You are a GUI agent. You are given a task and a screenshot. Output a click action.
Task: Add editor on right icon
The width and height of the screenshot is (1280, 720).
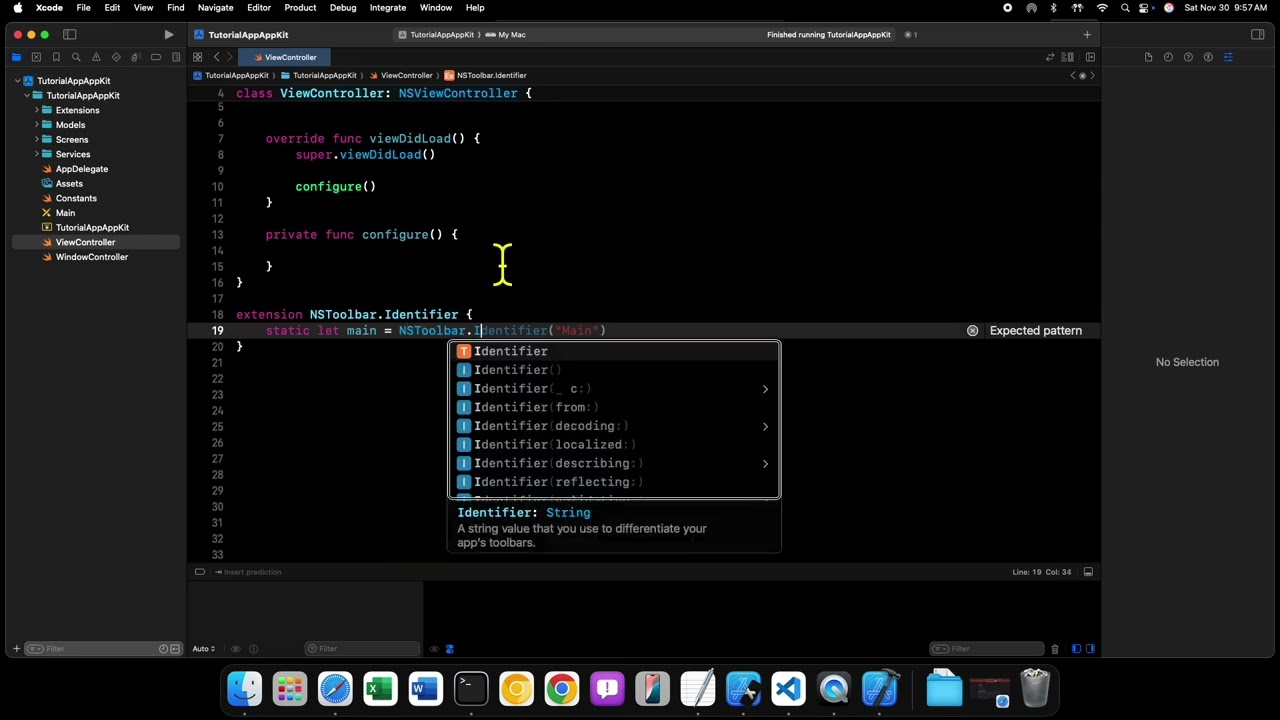coord(1088,57)
